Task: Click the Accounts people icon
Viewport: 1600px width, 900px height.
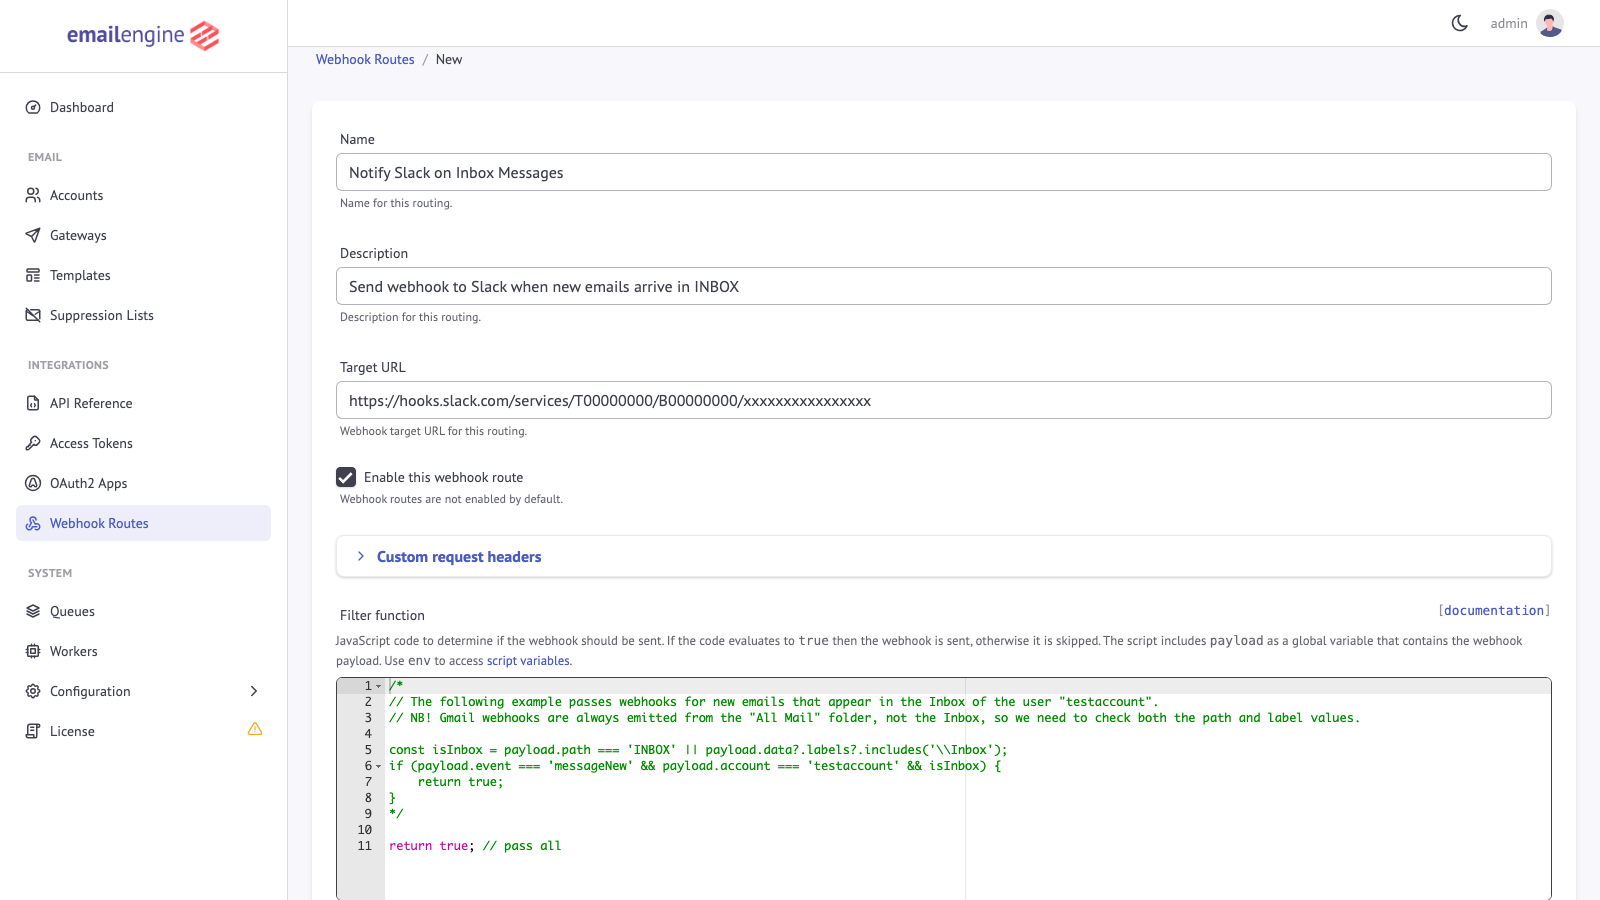Action: (x=33, y=195)
